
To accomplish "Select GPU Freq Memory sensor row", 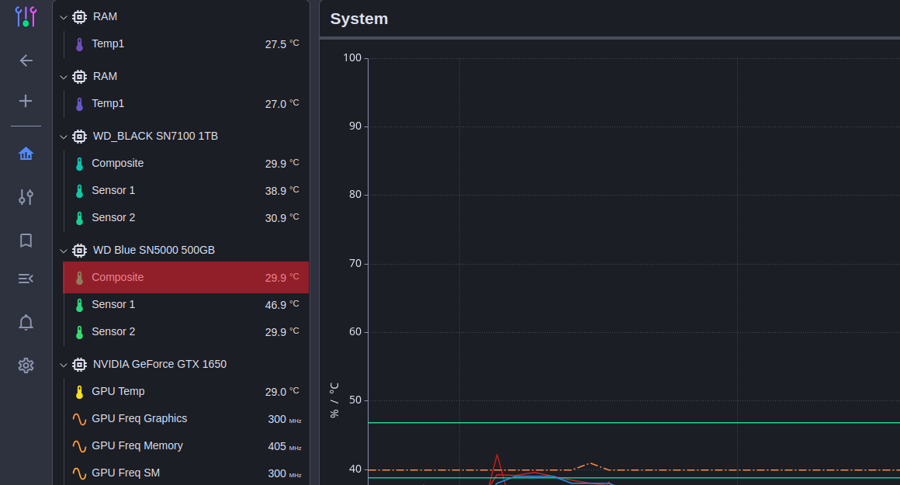I will pos(186,446).
